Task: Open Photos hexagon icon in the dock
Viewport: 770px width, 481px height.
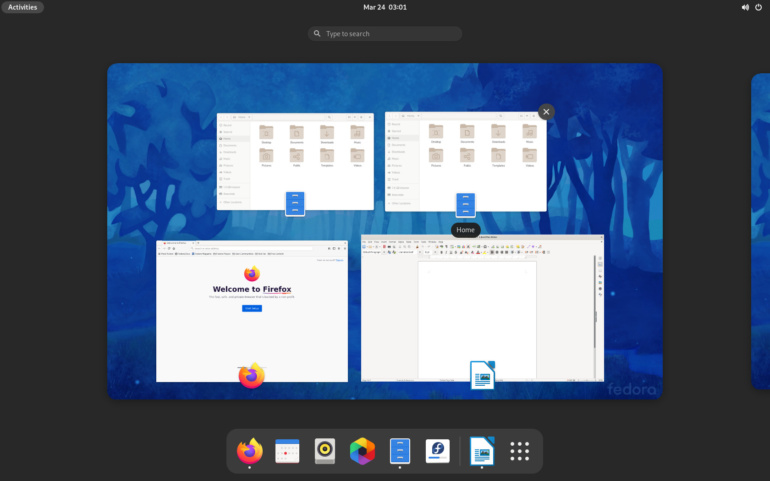Action: coord(362,451)
